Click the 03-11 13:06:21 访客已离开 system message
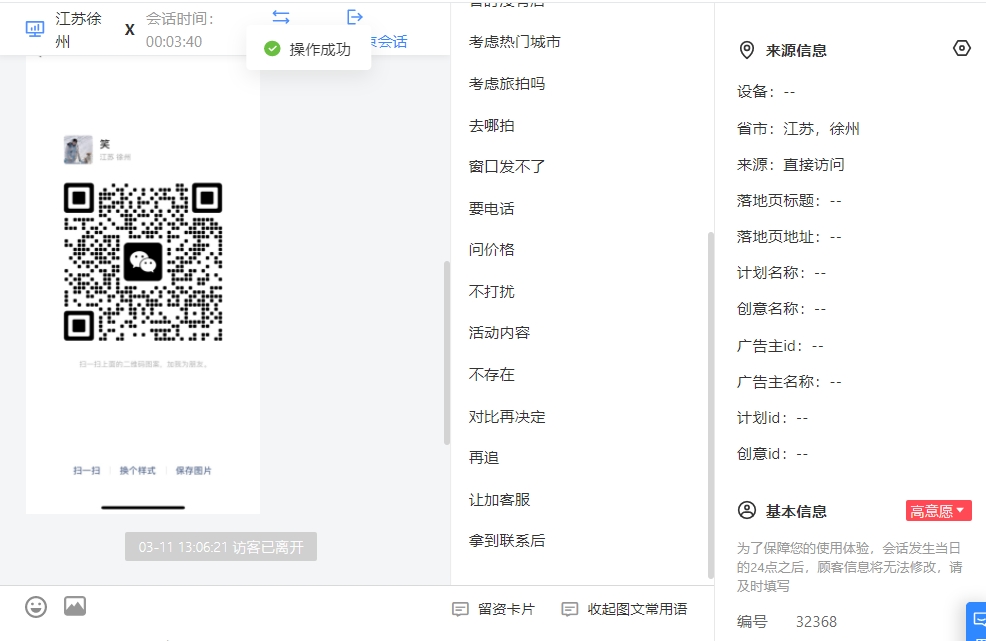The image size is (986, 641). (x=221, y=547)
